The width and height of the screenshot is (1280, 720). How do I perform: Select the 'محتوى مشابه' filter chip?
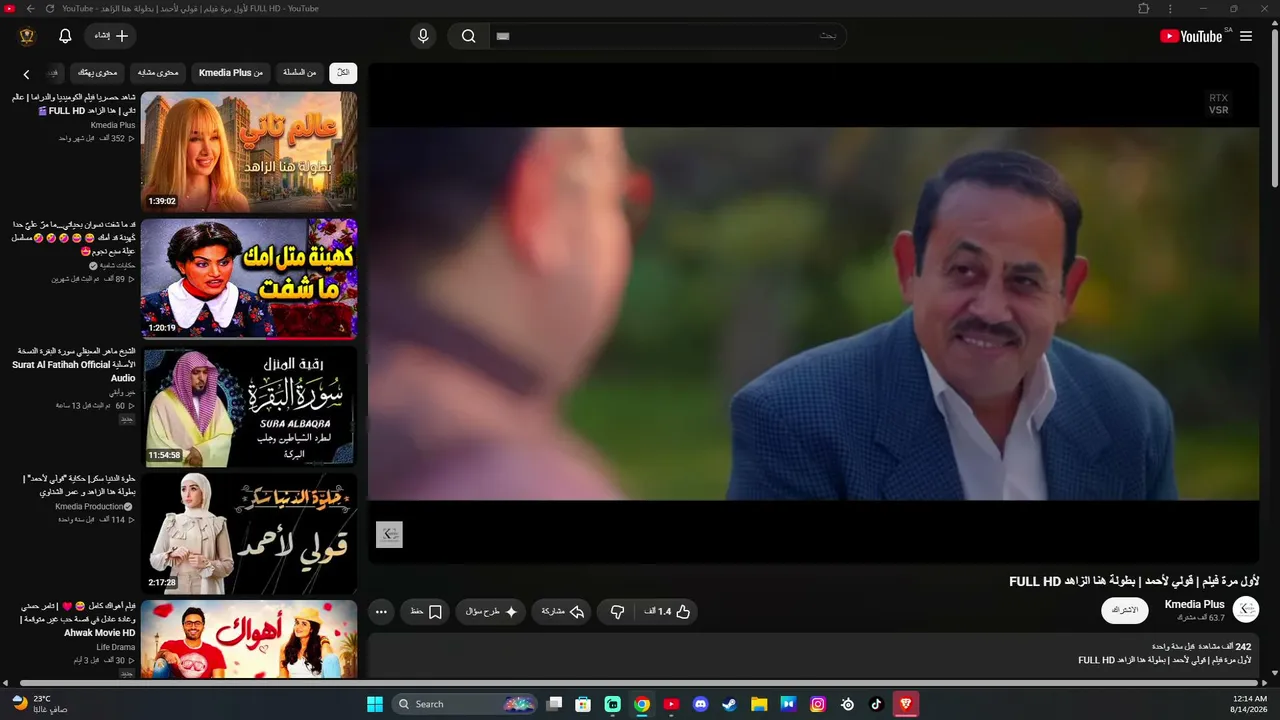(x=158, y=72)
